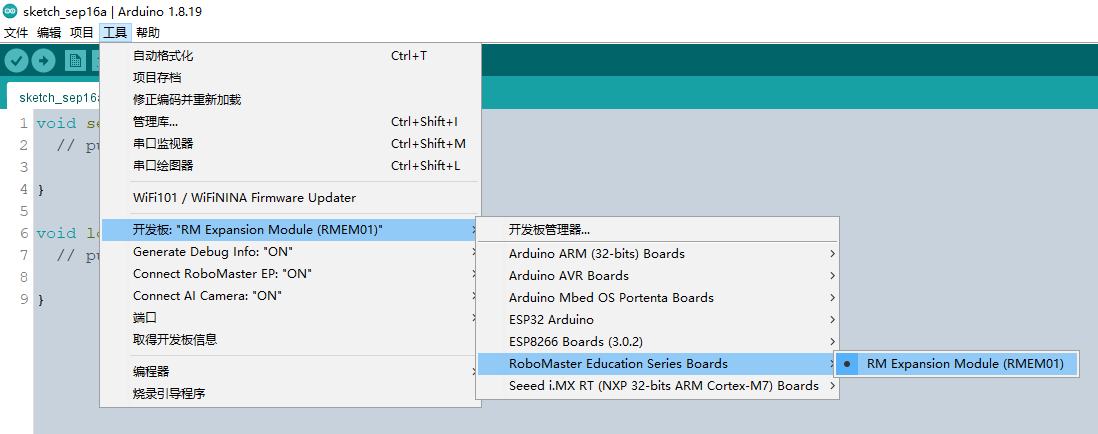1098x434 pixels.
Task: Expand Arduino AVR Boards submenu
Action: (x=658, y=276)
